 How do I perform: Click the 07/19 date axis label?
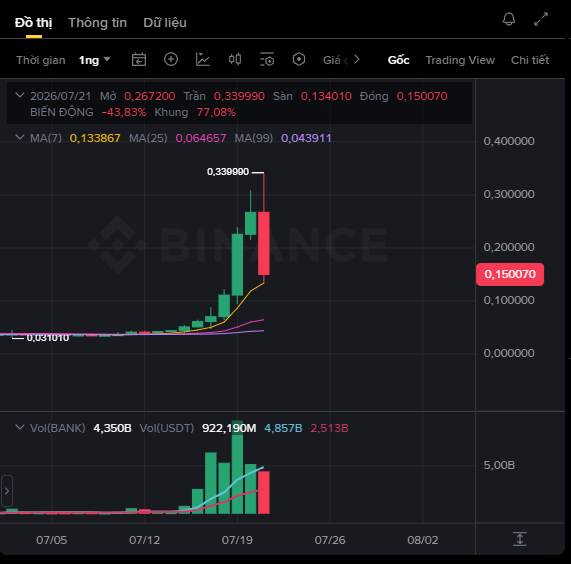pos(237,540)
